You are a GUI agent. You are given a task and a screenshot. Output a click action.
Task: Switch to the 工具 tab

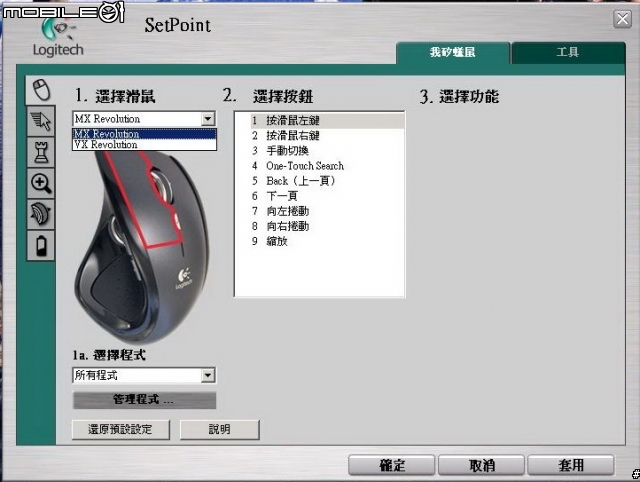coord(568,53)
